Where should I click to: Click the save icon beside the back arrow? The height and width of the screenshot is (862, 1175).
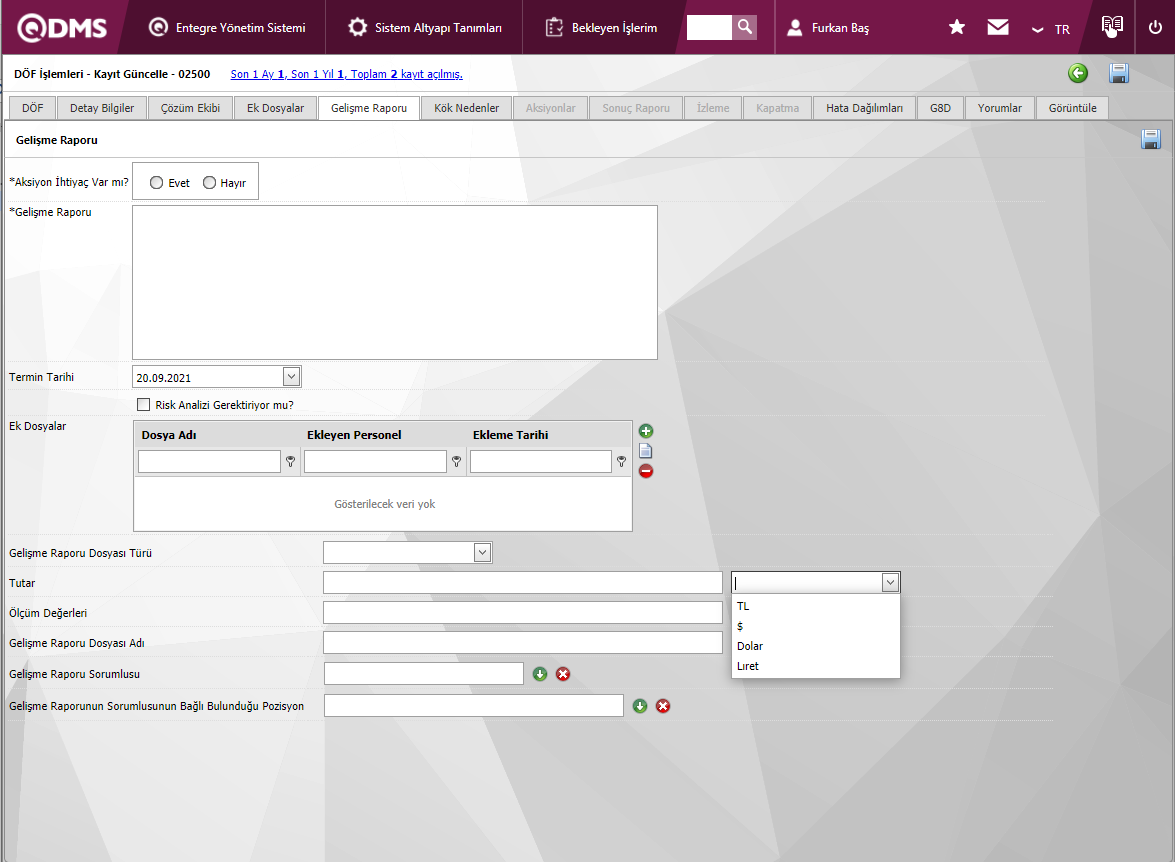click(x=1119, y=73)
